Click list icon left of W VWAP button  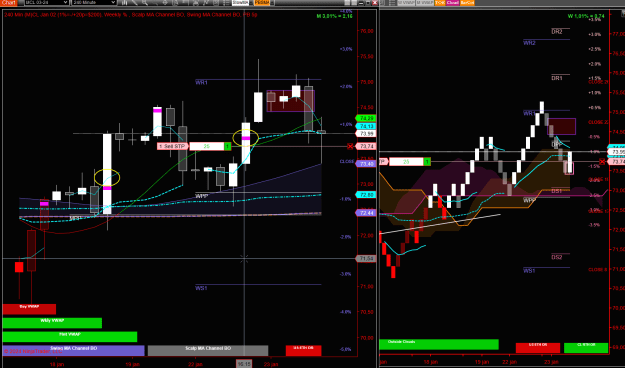tap(393, 2)
